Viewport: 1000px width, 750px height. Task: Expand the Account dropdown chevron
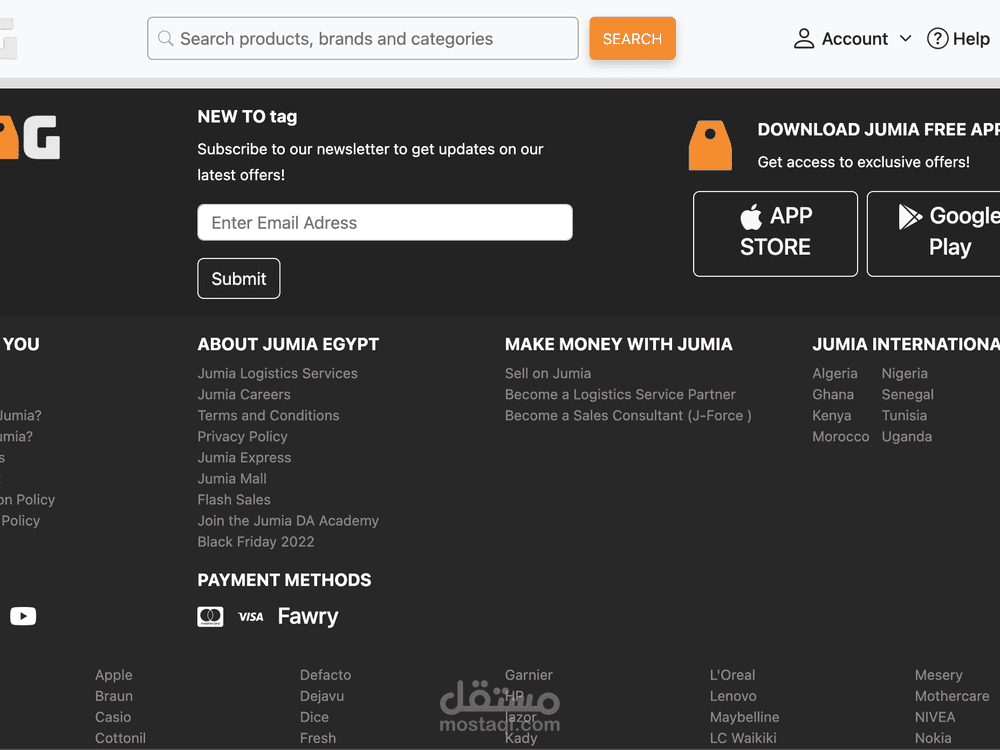[x=905, y=38]
